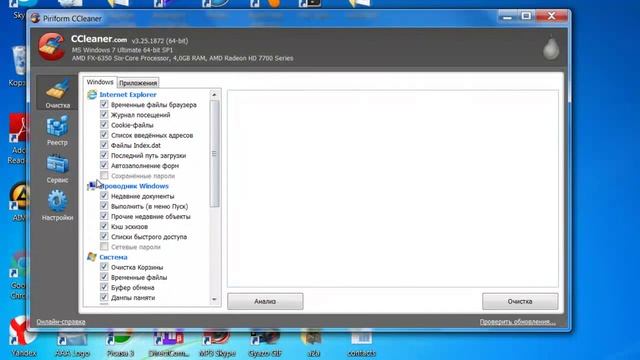
Task: Switch to the Приложения tab
Action: point(138,83)
